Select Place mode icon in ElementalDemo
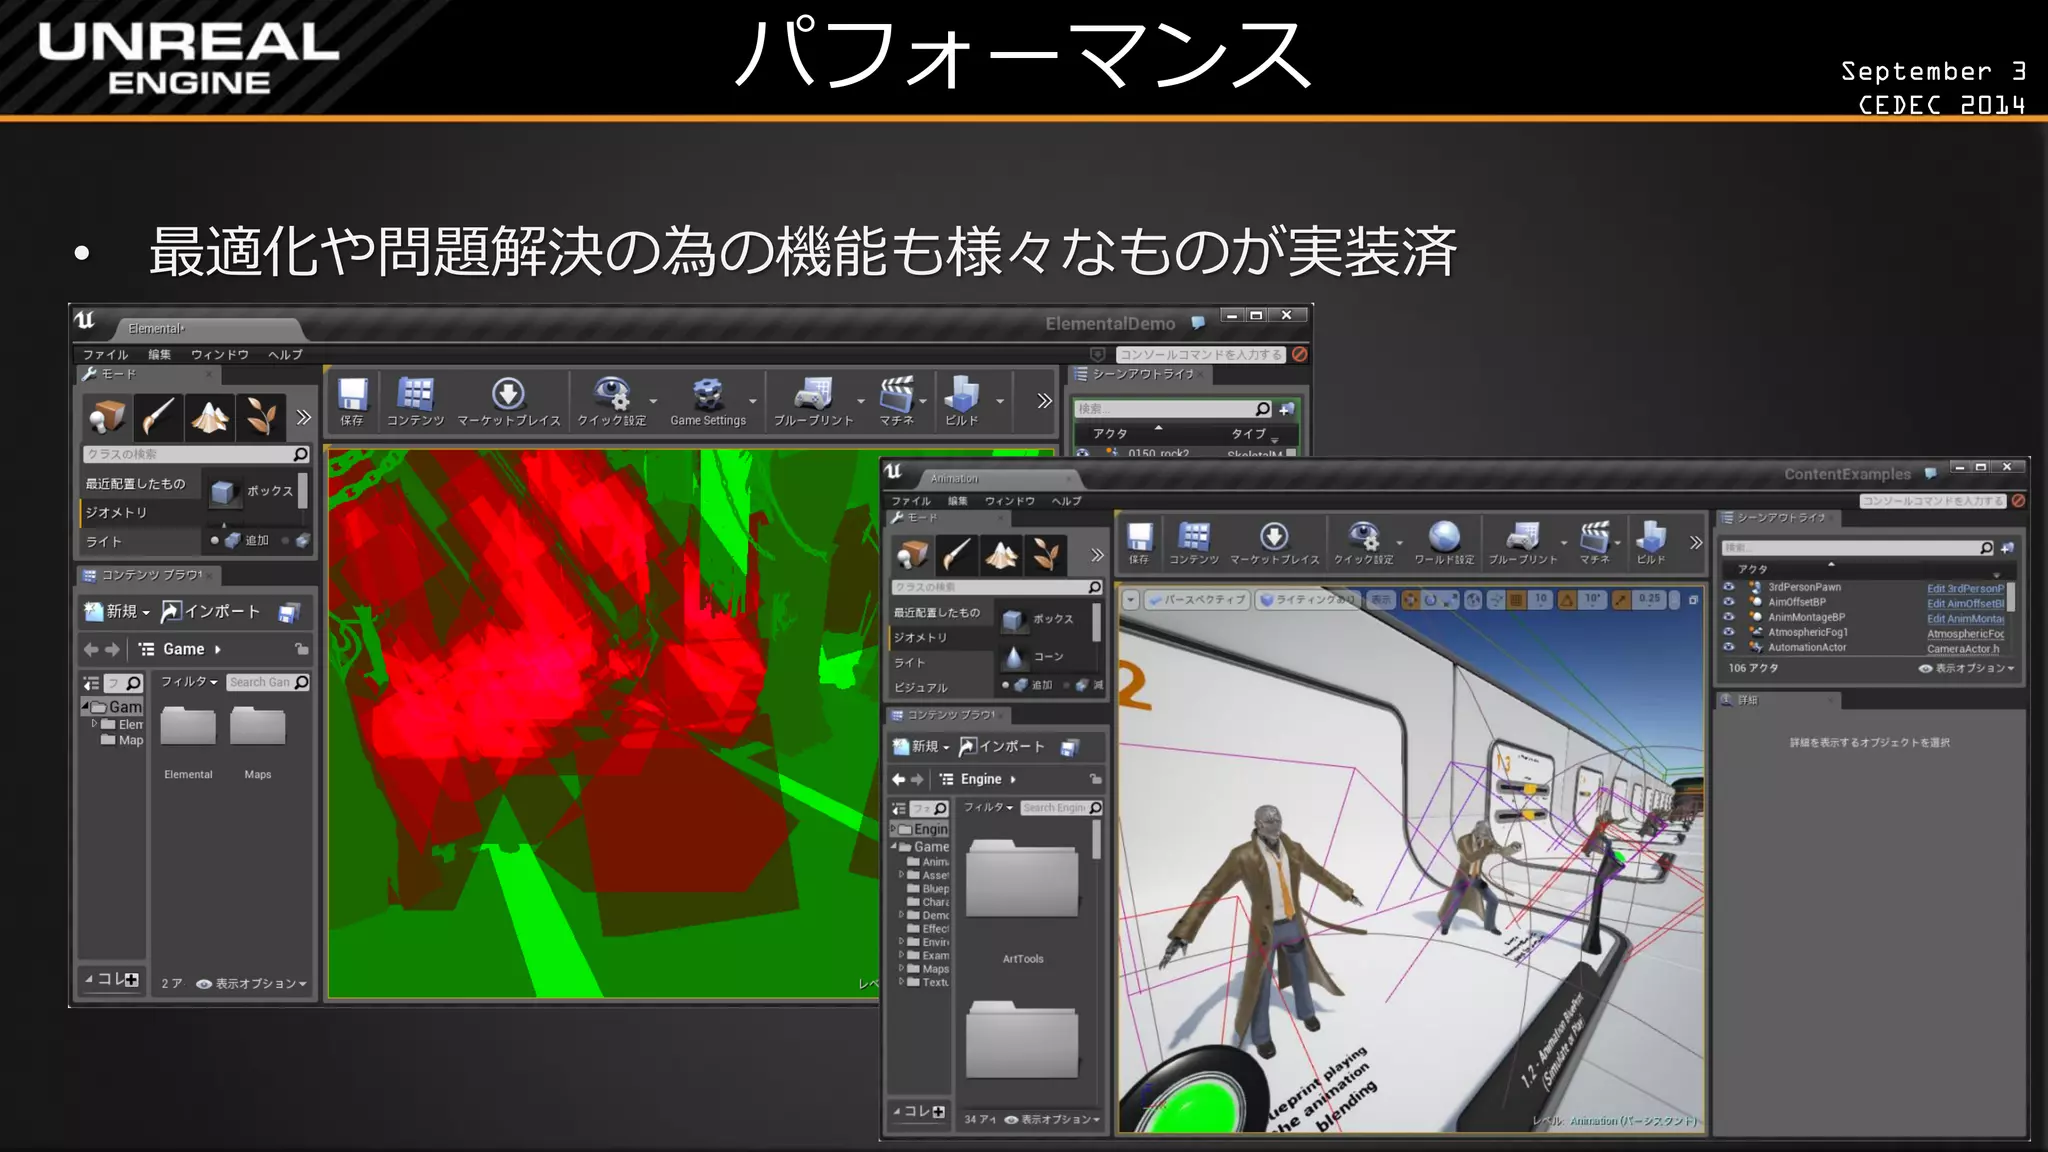The height and width of the screenshot is (1152, 2048). click(107, 416)
